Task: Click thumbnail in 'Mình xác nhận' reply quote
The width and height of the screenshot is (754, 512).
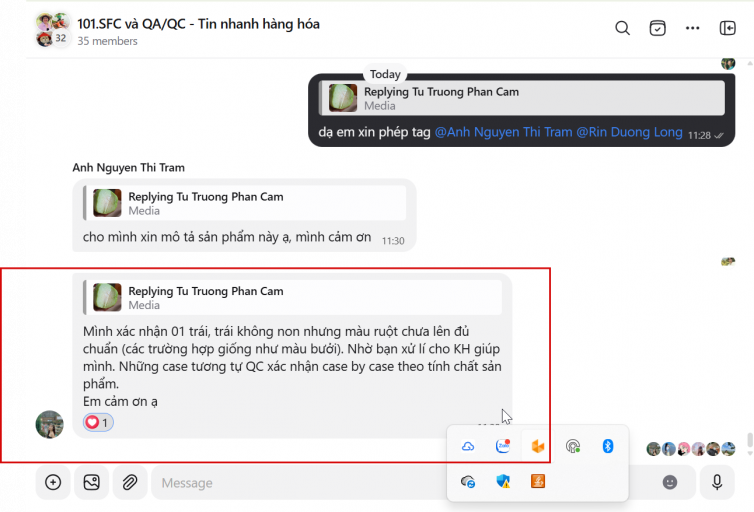Action: tap(107, 297)
